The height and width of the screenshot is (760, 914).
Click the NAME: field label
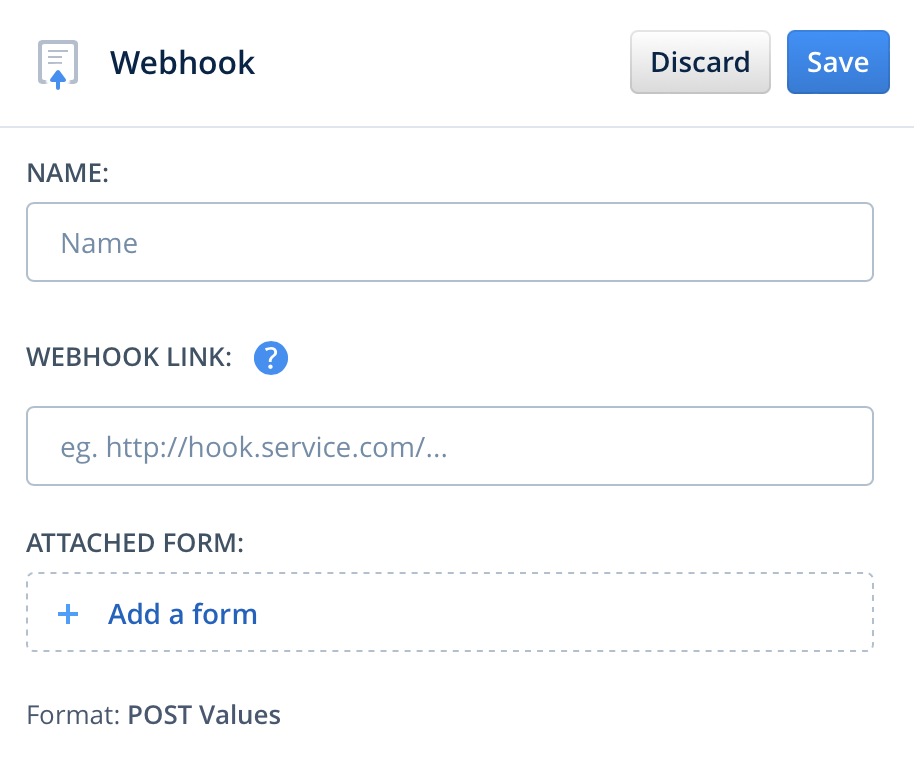(x=67, y=173)
